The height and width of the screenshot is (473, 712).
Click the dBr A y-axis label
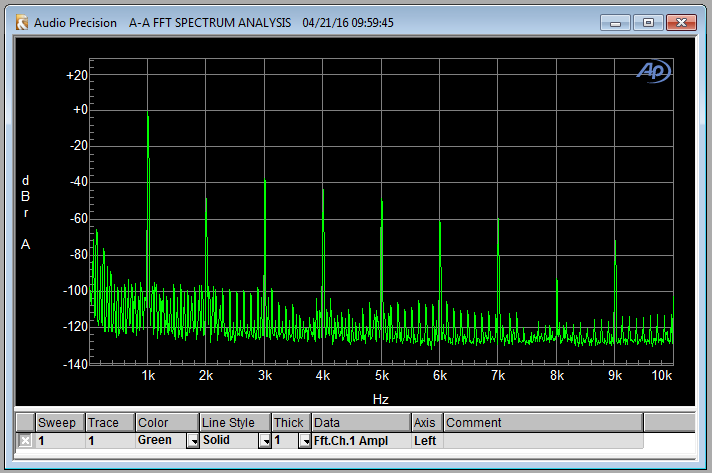(25, 212)
